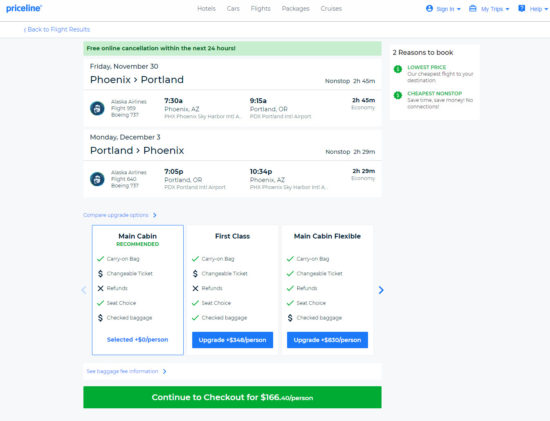Screen dimensions: 550x421
Task: Upgrade to Main Cabin Flexible fare
Action: [x=327, y=340]
